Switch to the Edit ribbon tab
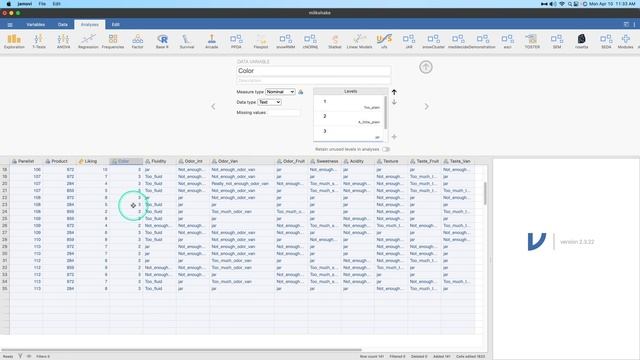Image resolution: width=640 pixels, height=360 pixels. pos(116,25)
